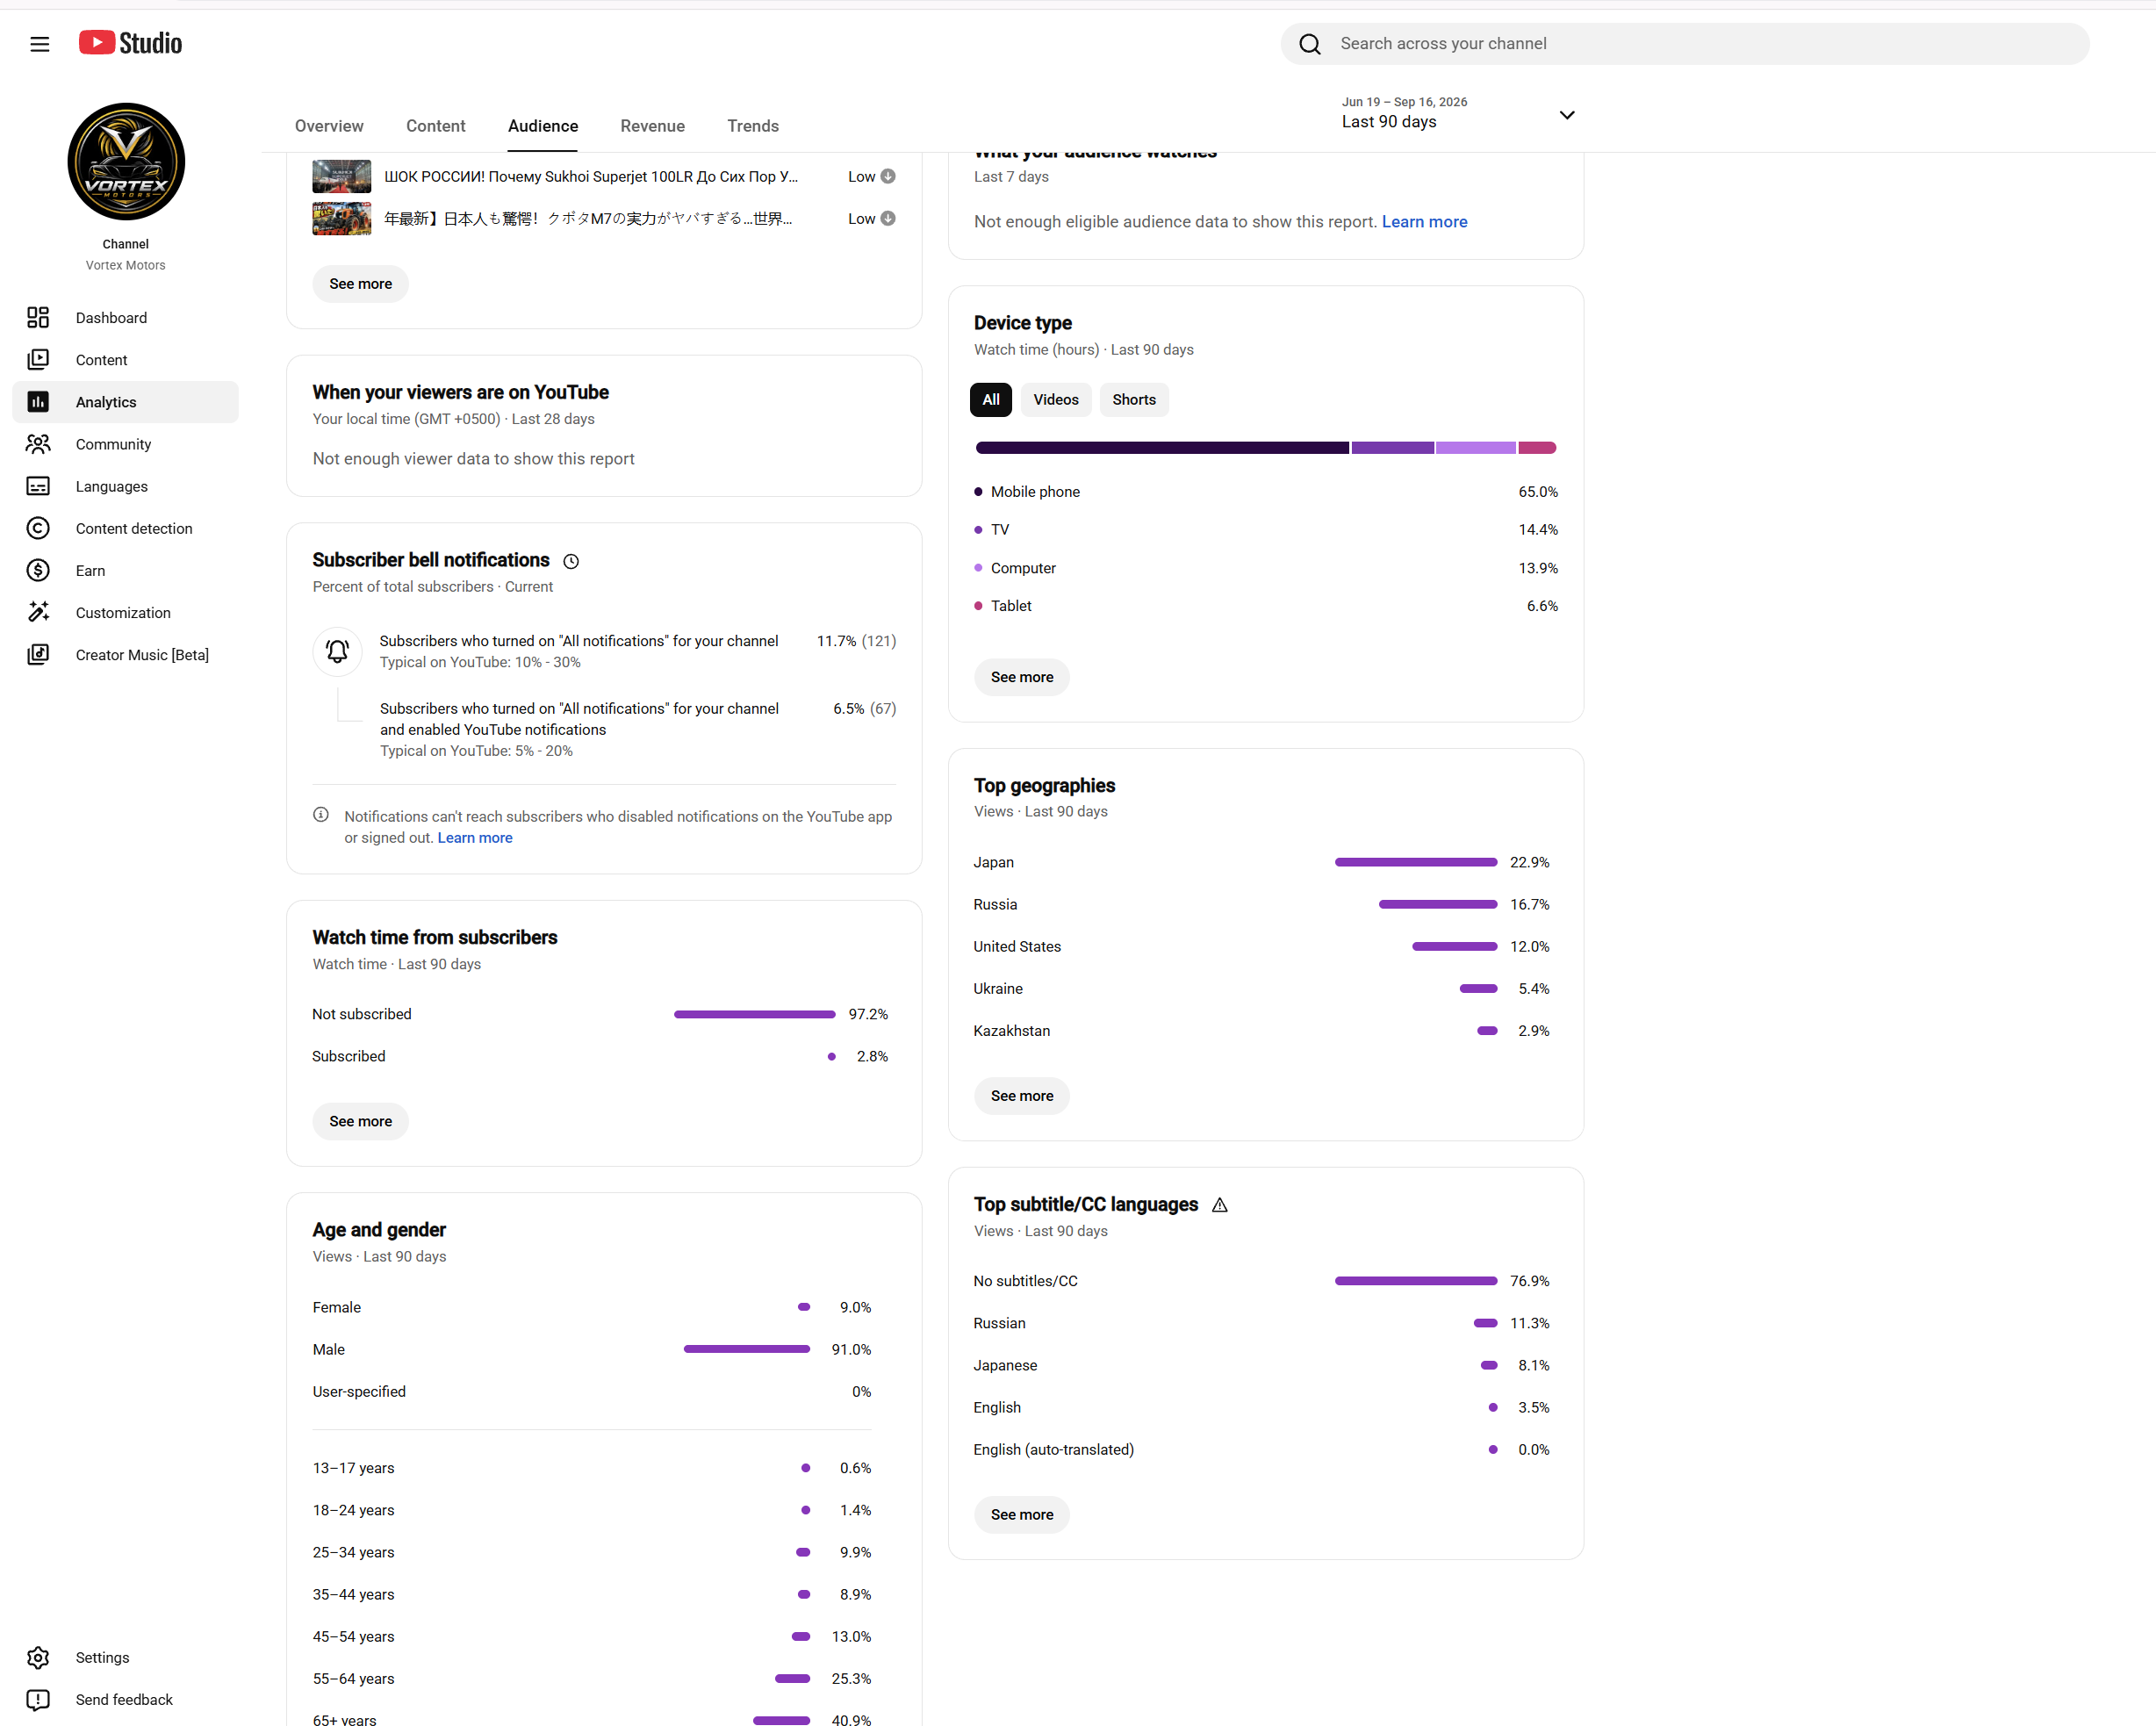Select Analytics in the sidebar
This screenshot has width=2156, height=1726.
point(126,402)
